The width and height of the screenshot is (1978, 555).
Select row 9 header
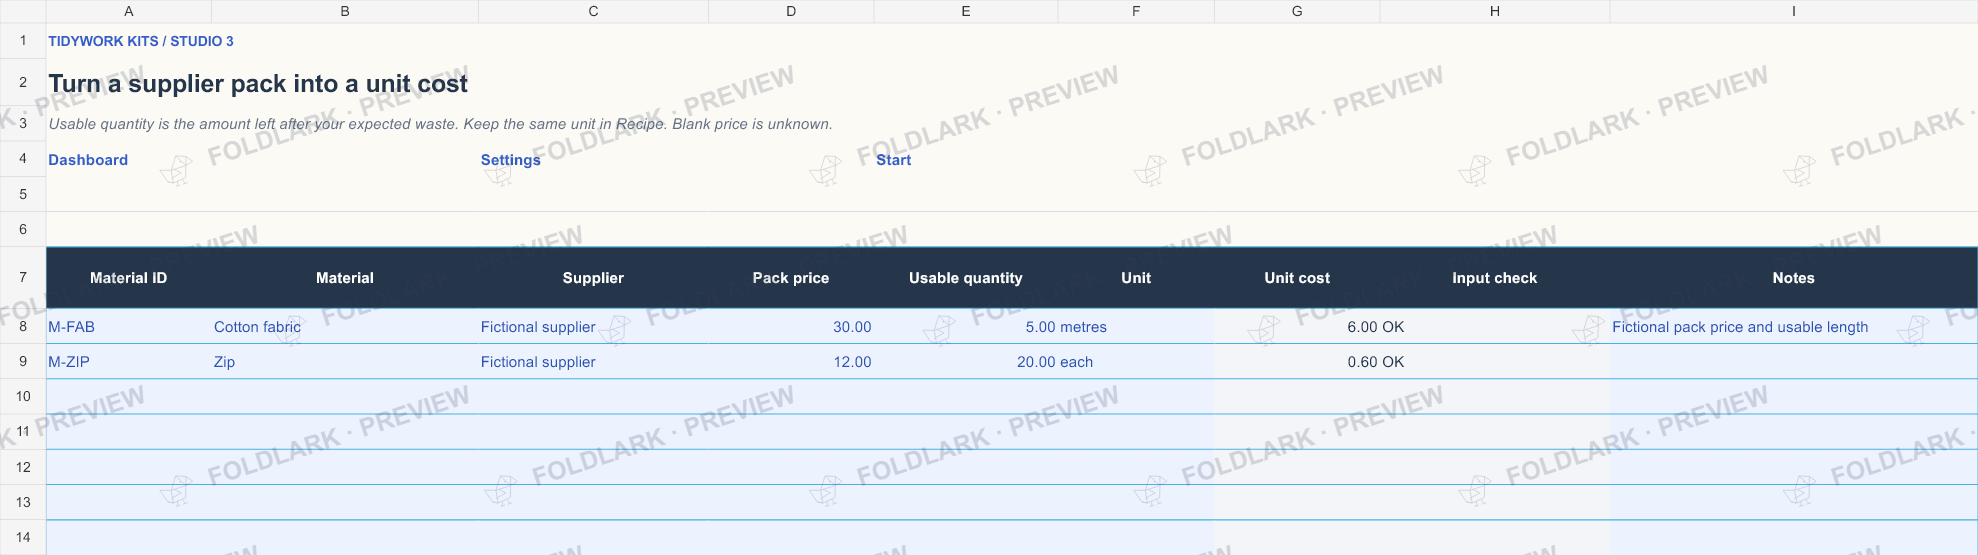(23, 361)
